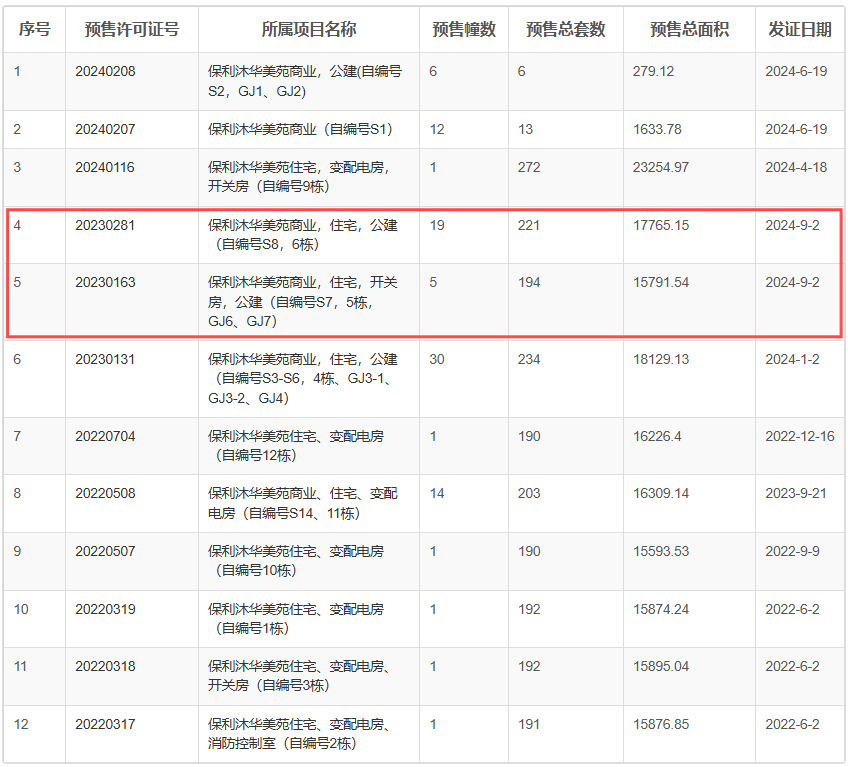848x767 pixels.
Task: Click project name with 自编号10栋
Action: 296,561
